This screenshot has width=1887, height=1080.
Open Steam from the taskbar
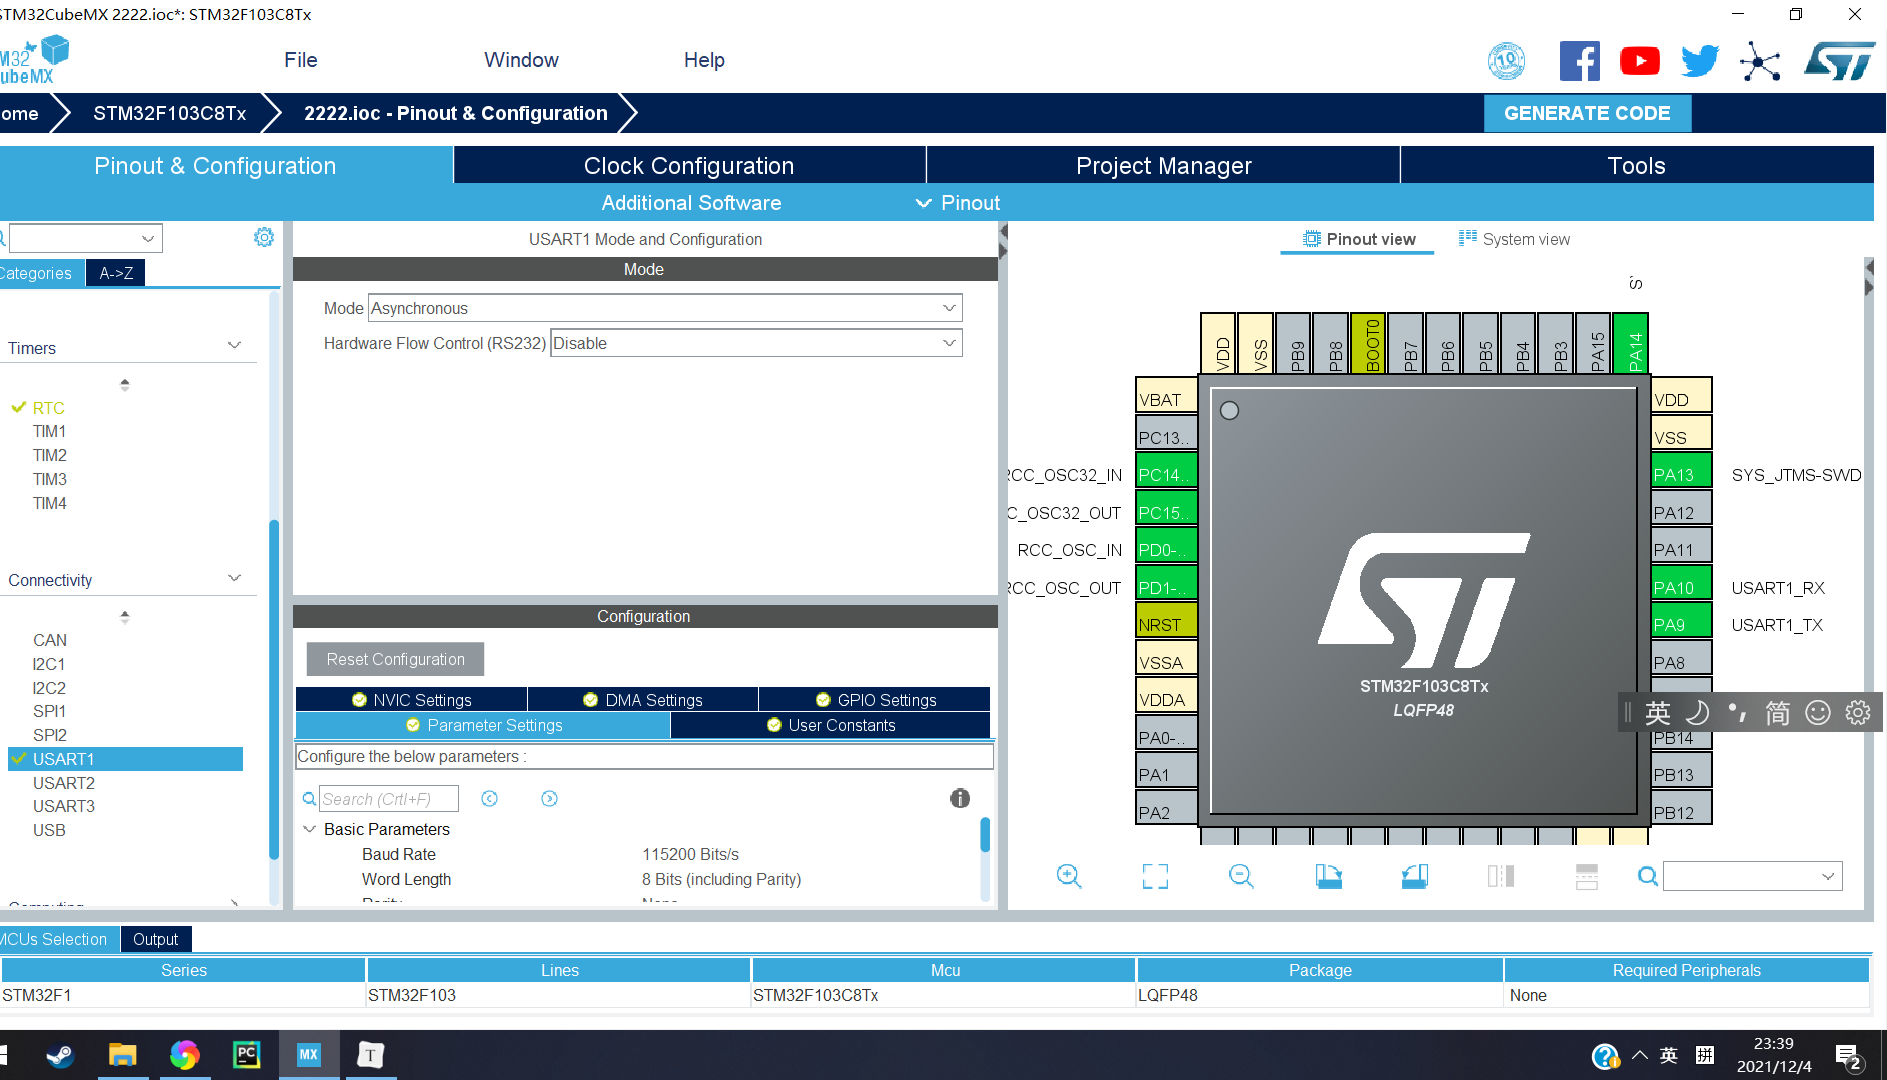click(60, 1055)
